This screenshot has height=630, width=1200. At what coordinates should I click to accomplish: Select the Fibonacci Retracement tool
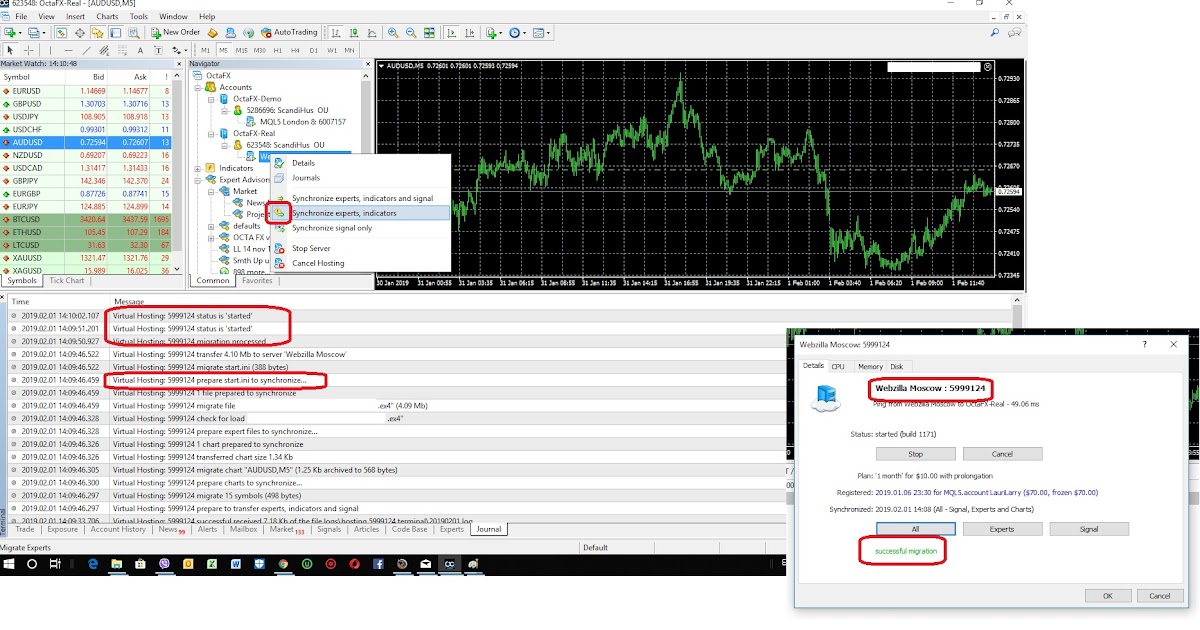(122, 50)
